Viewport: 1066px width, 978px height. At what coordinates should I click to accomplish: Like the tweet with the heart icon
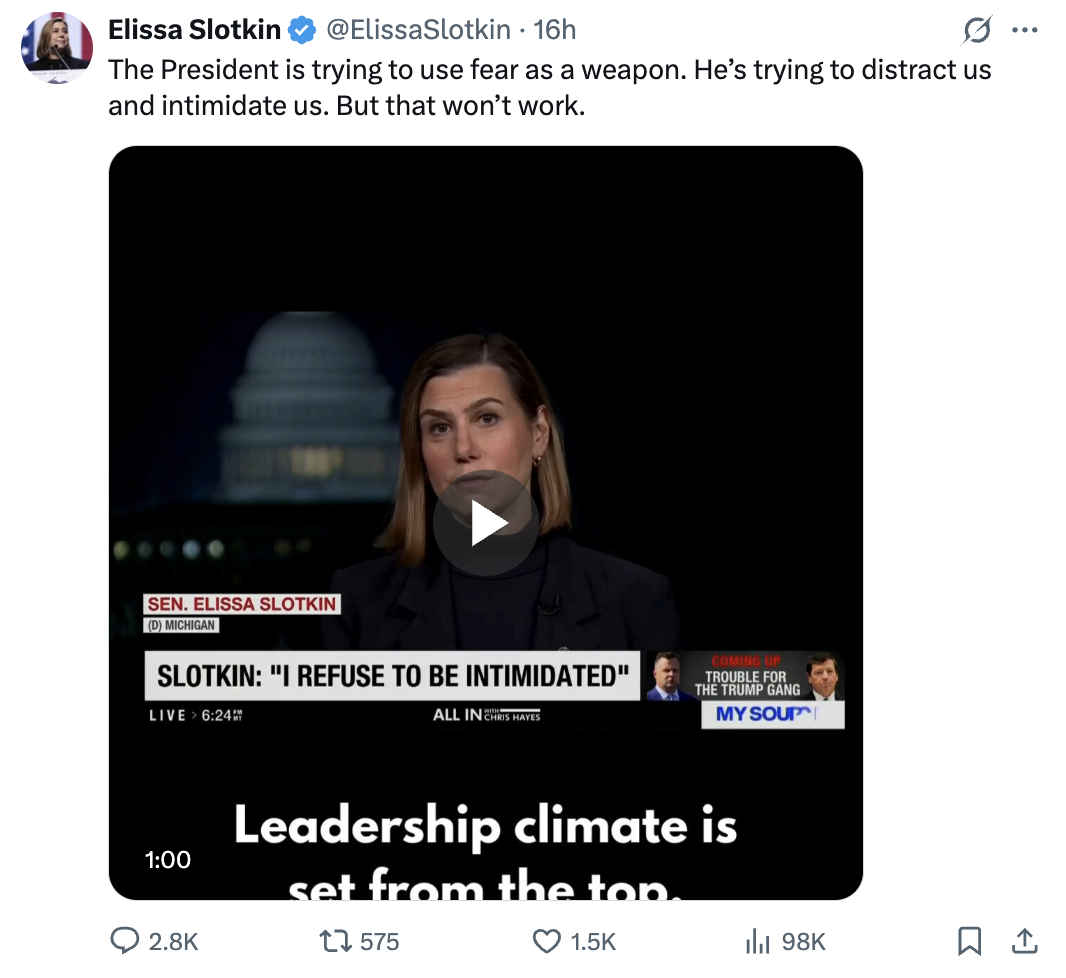546,941
